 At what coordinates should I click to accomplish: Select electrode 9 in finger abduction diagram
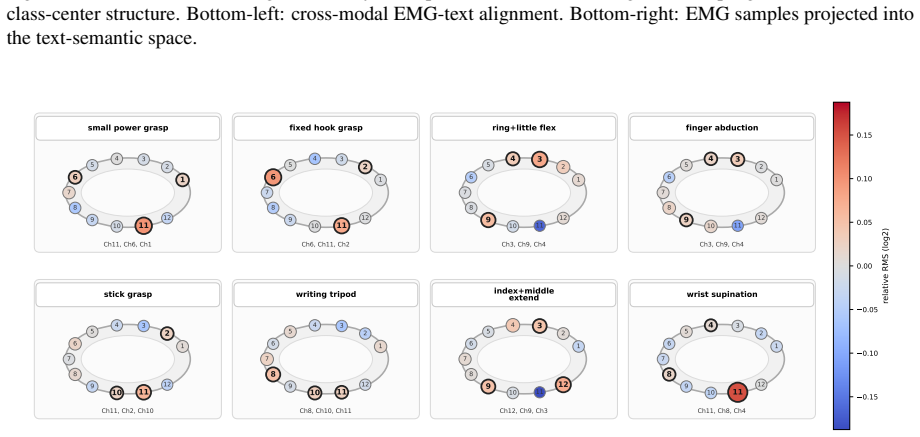pyautogui.click(x=685, y=221)
